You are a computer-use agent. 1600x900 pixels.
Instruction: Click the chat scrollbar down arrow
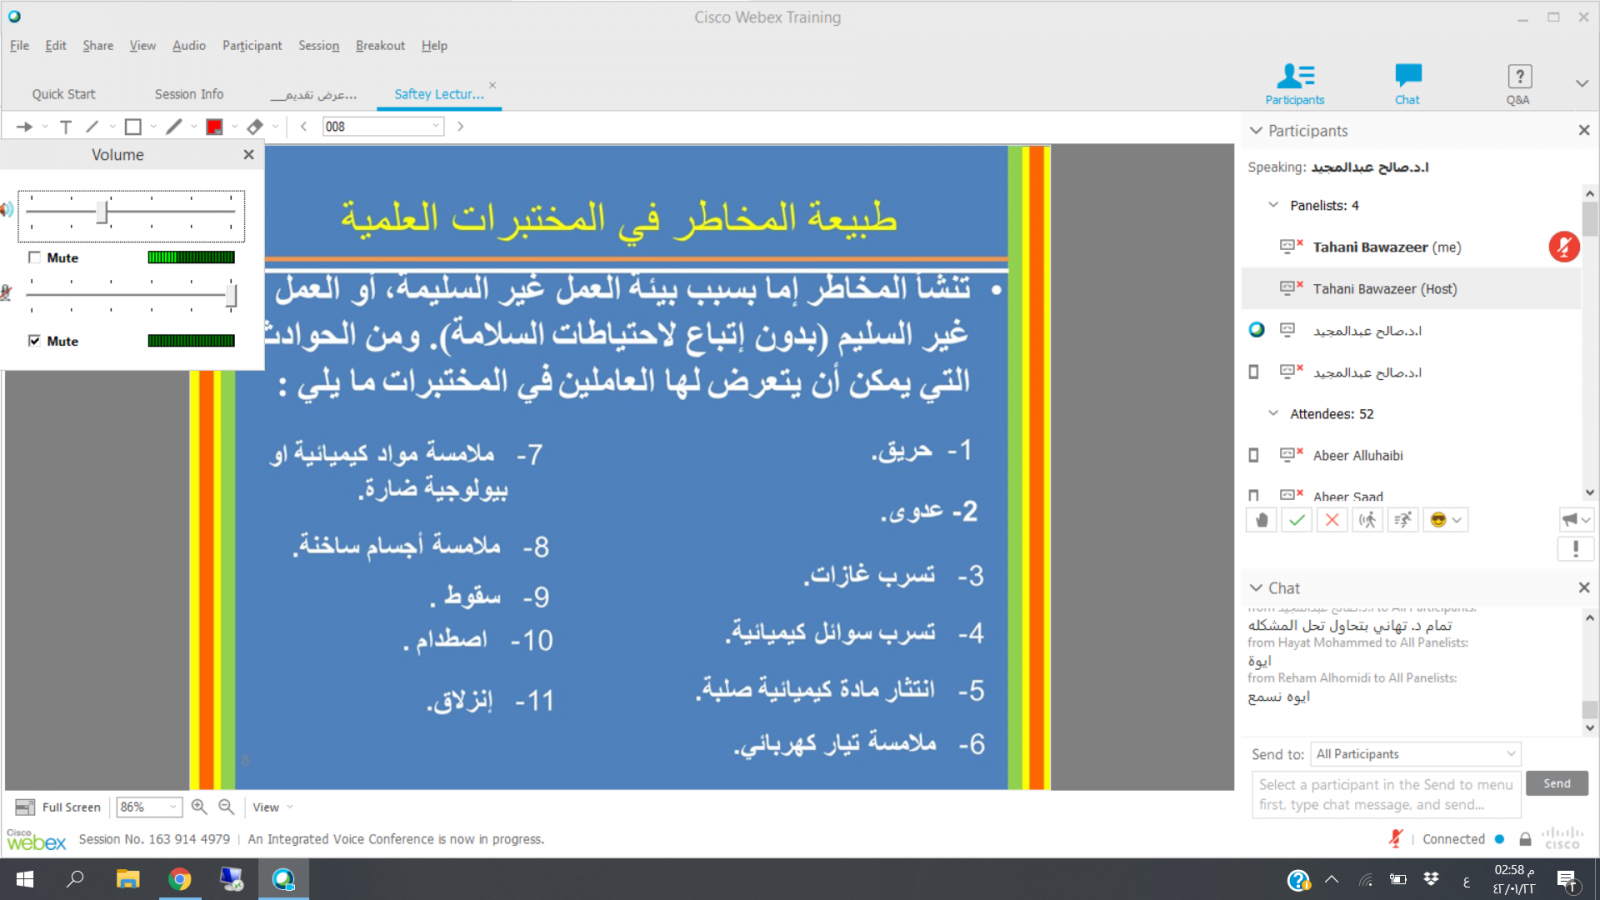(x=1590, y=728)
